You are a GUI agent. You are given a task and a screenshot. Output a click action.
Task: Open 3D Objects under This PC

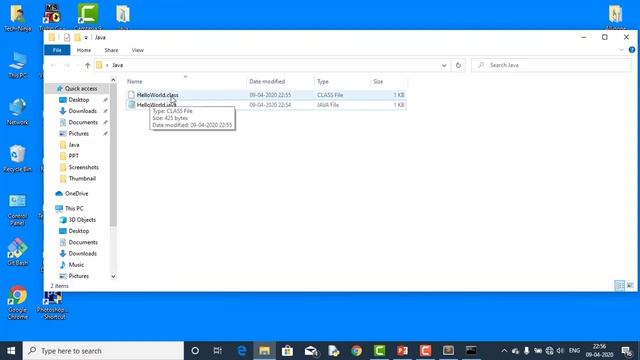[82, 220]
